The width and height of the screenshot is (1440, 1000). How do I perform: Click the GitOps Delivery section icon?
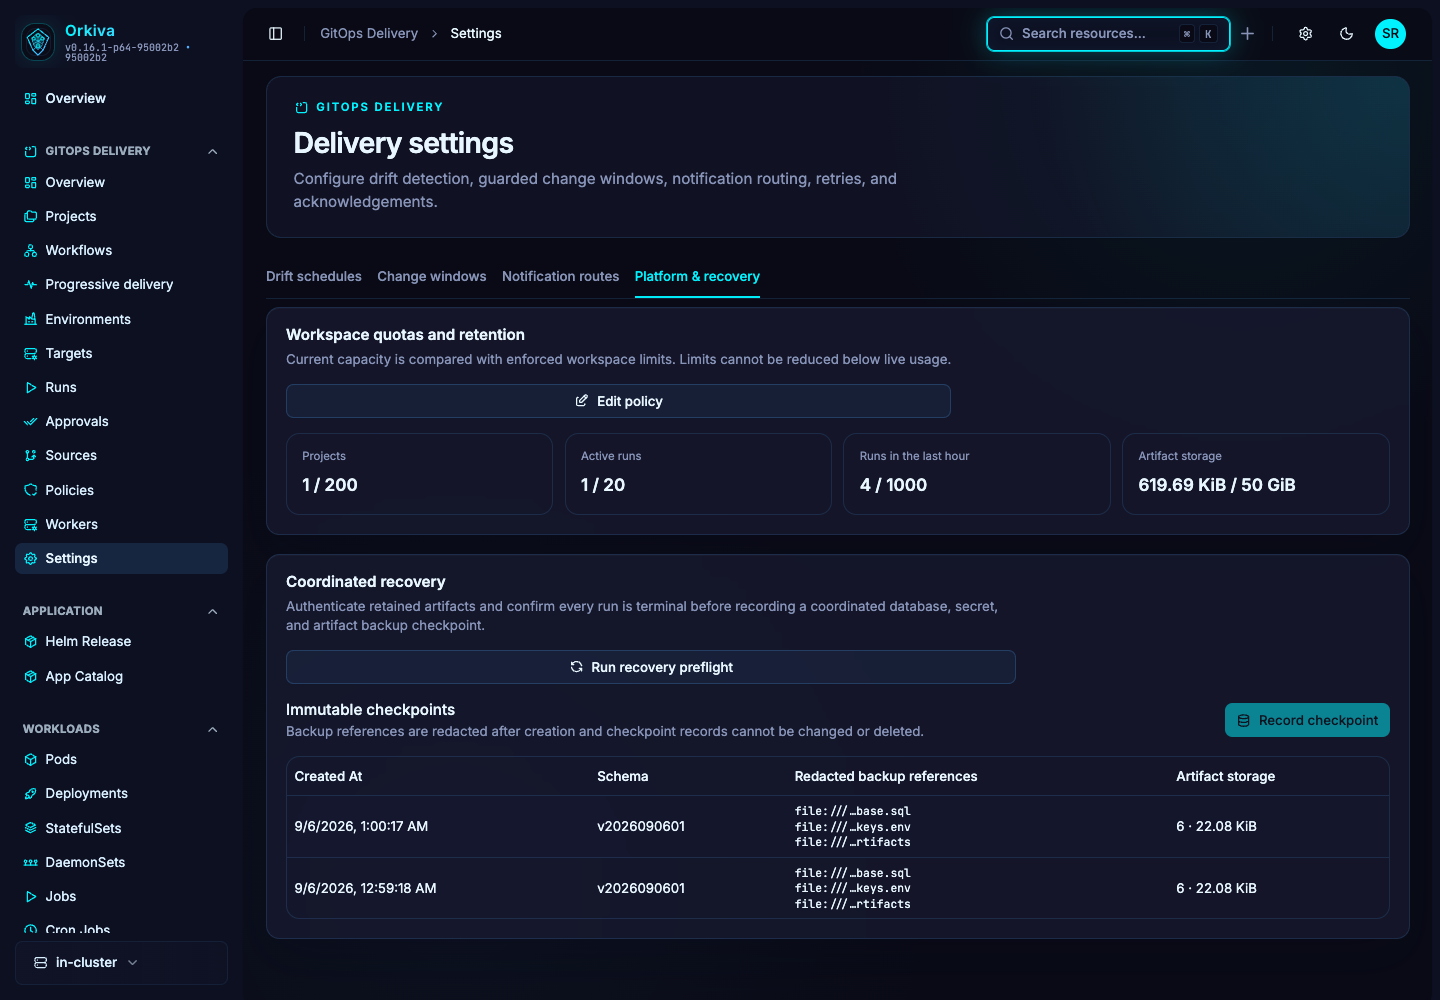tap(31, 151)
